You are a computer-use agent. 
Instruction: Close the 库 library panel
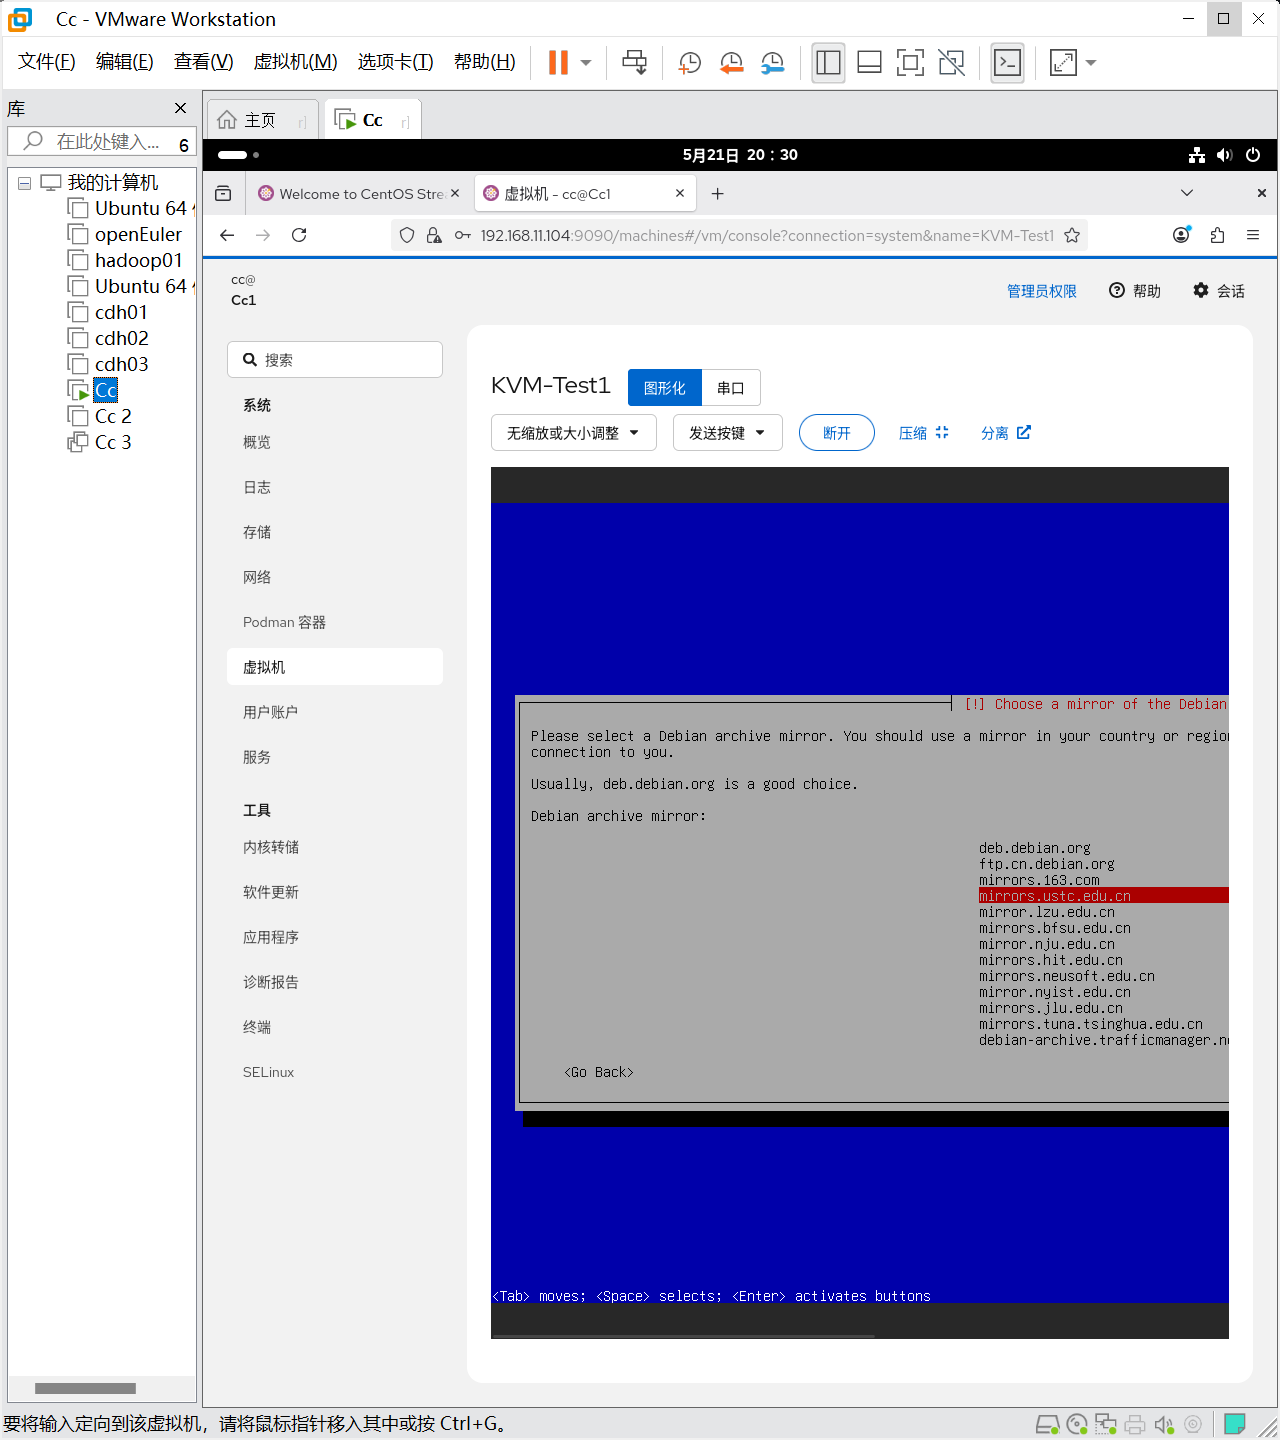(x=180, y=108)
